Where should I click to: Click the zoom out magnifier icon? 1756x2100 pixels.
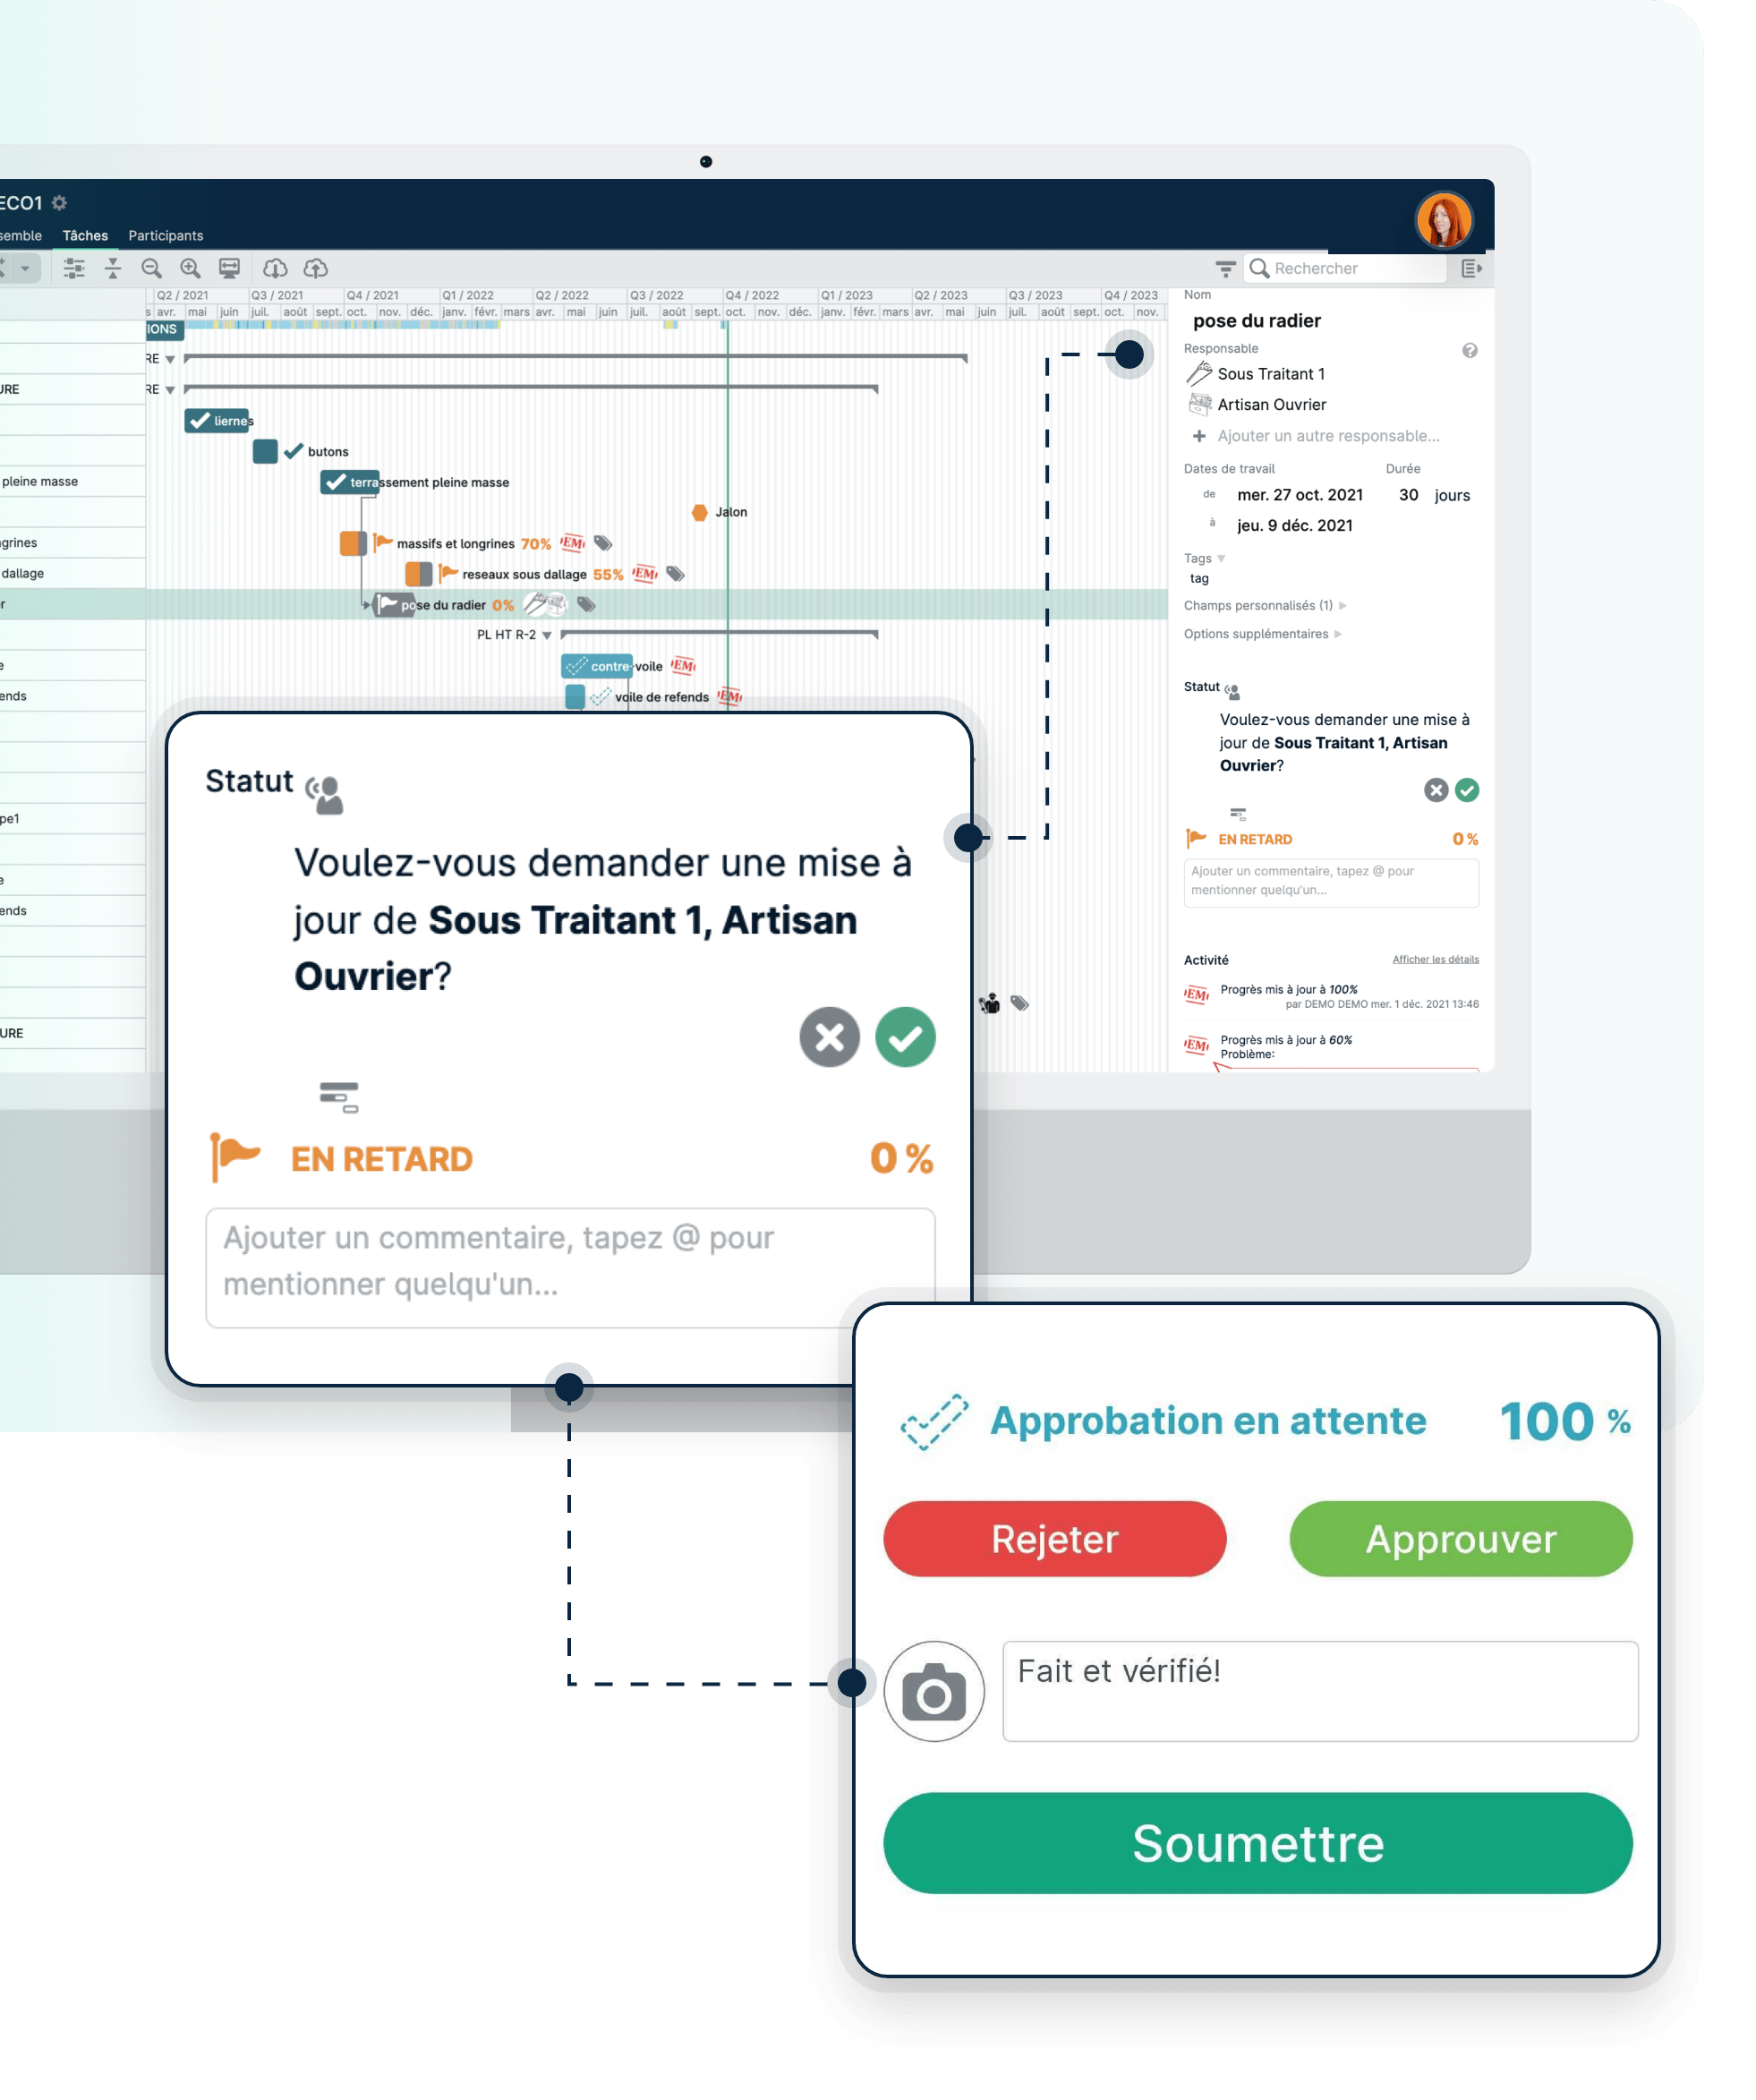(x=152, y=268)
